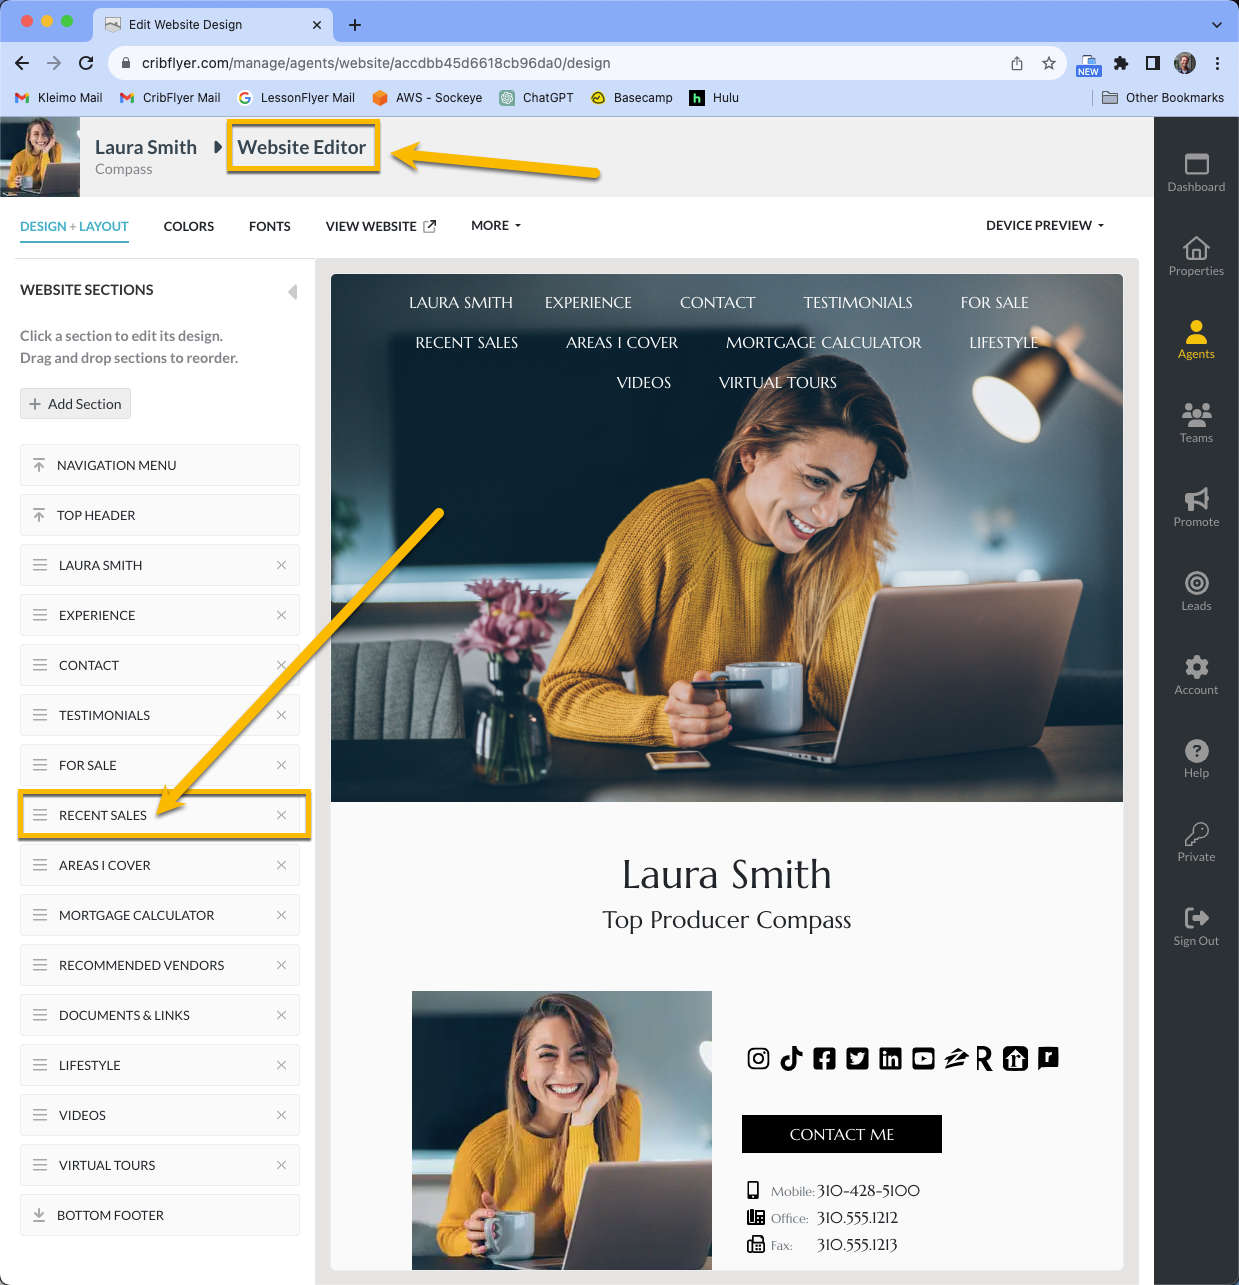Open the Other Bookmarks folder
The width and height of the screenshot is (1239, 1285).
point(1163,98)
